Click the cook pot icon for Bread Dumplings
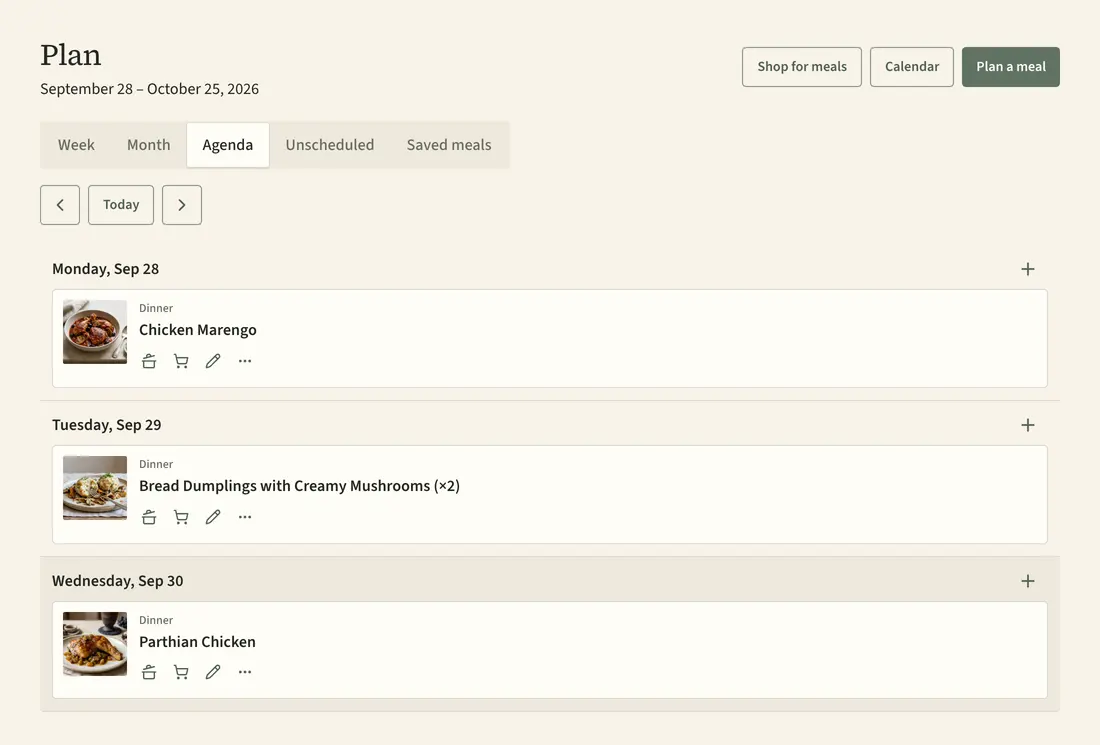 pos(149,517)
